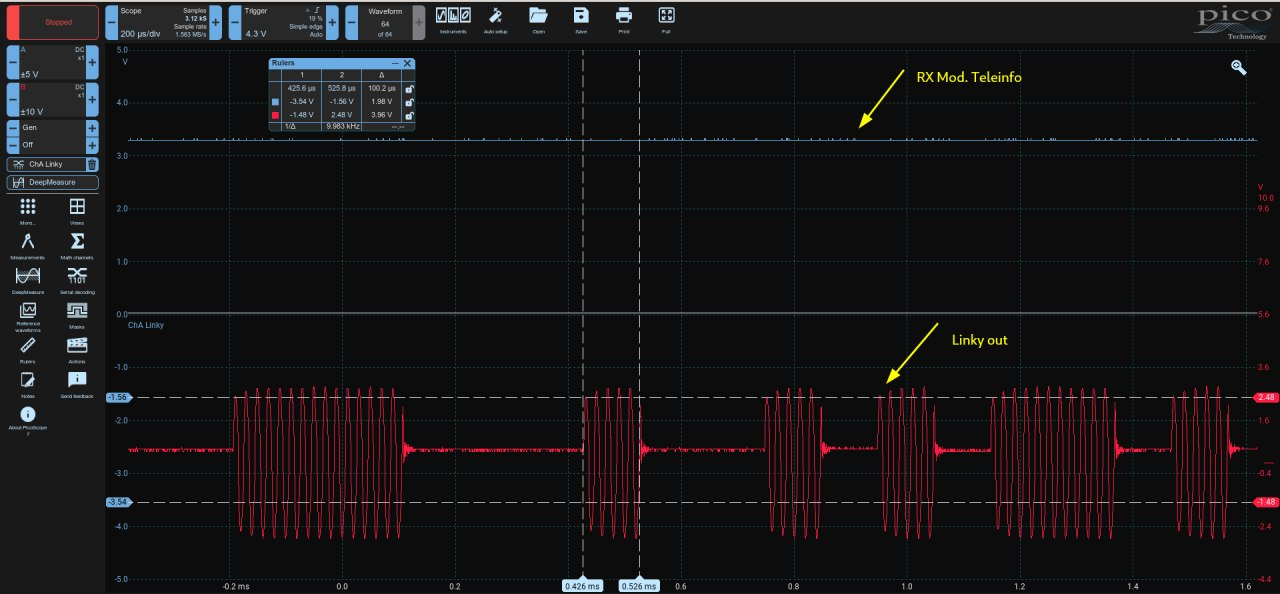Toggle the time ruler lock
The width and height of the screenshot is (1280, 594).
coord(410,89)
